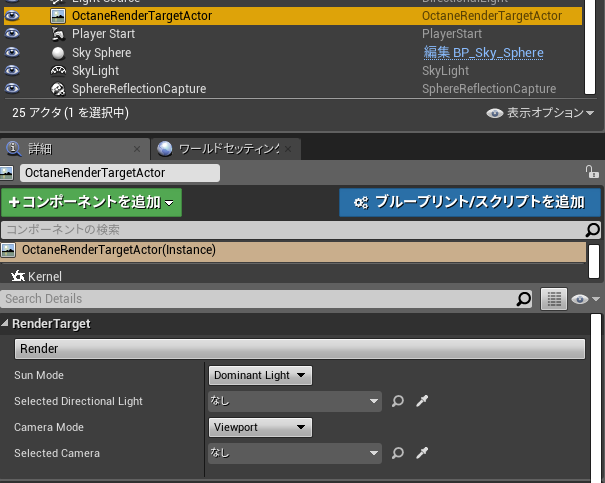Select SkyLight actor row

[293, 71]
